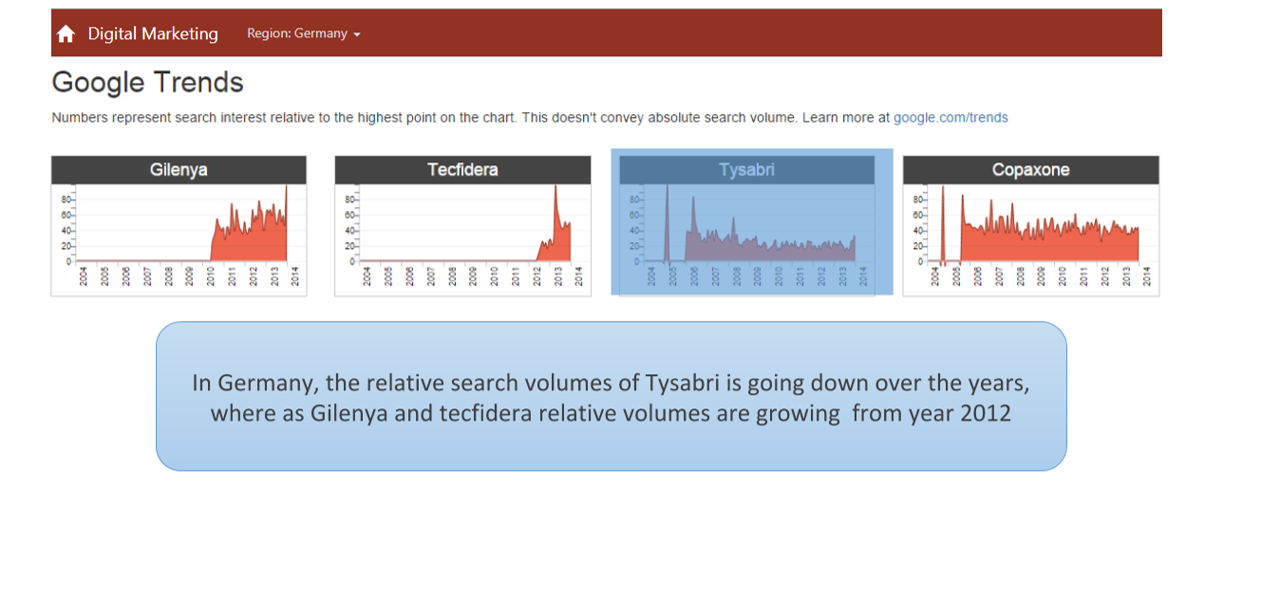
Task: Follow the google.com/trends link
Action: click(x=950, y=118)
